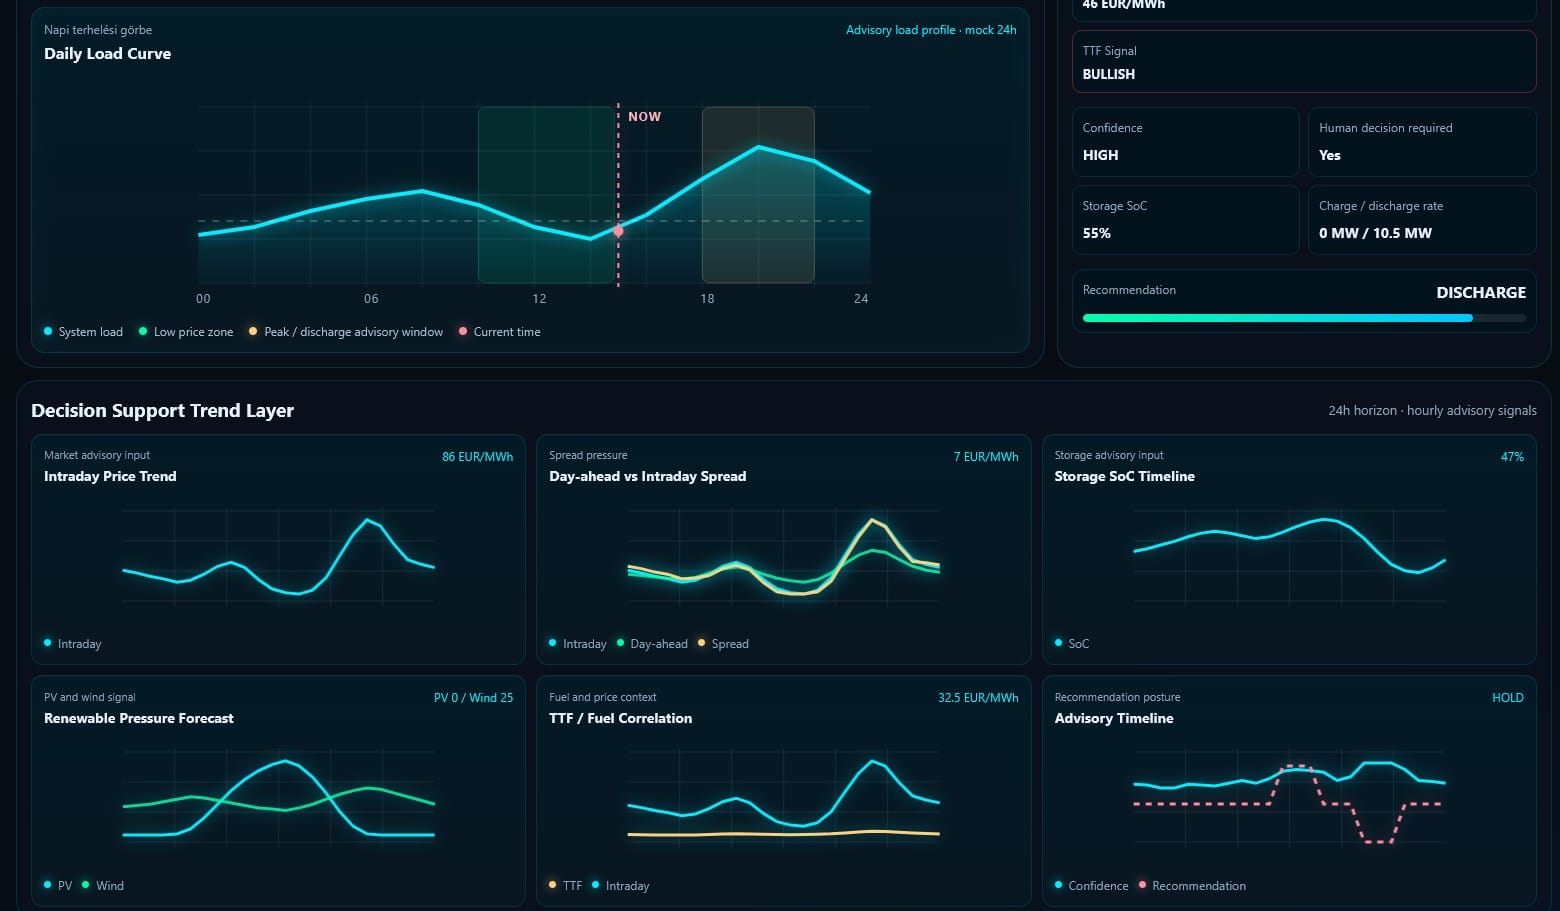The height and width of the screenshot is (911, 1560).
Task: Click the Day-ahead legend dot
Action: 621,643
